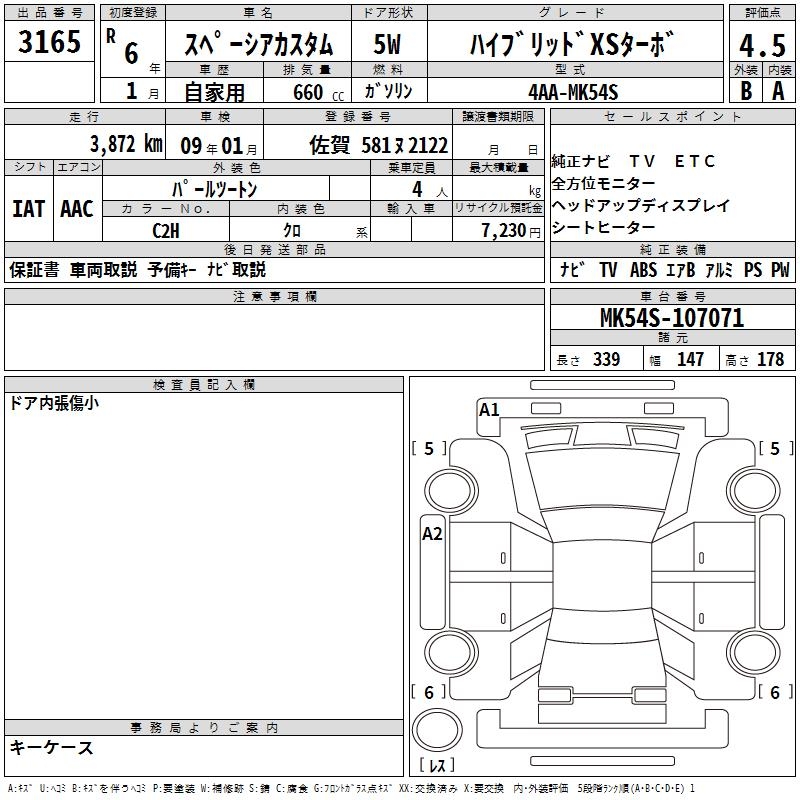Click the spare tire circle above [レス]

click(x=437, y=730)
